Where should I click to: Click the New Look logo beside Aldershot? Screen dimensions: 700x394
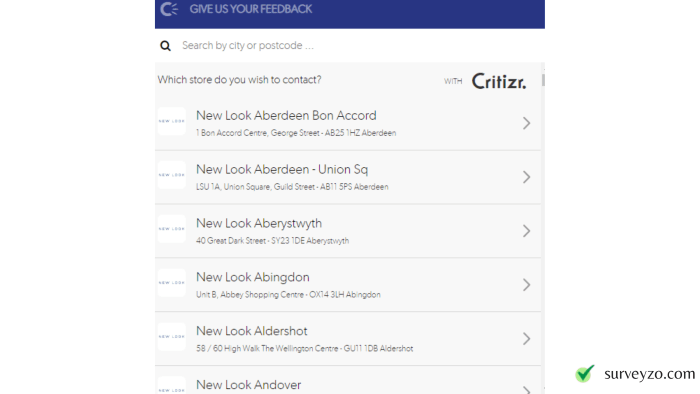pyautogui.click(x=171, y=337)
